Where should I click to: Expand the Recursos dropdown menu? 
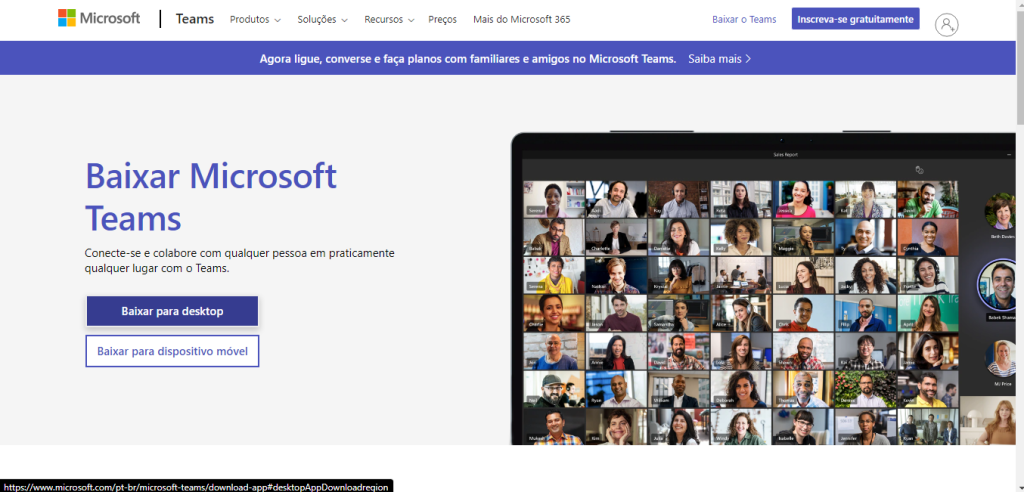tap(389, 20)
